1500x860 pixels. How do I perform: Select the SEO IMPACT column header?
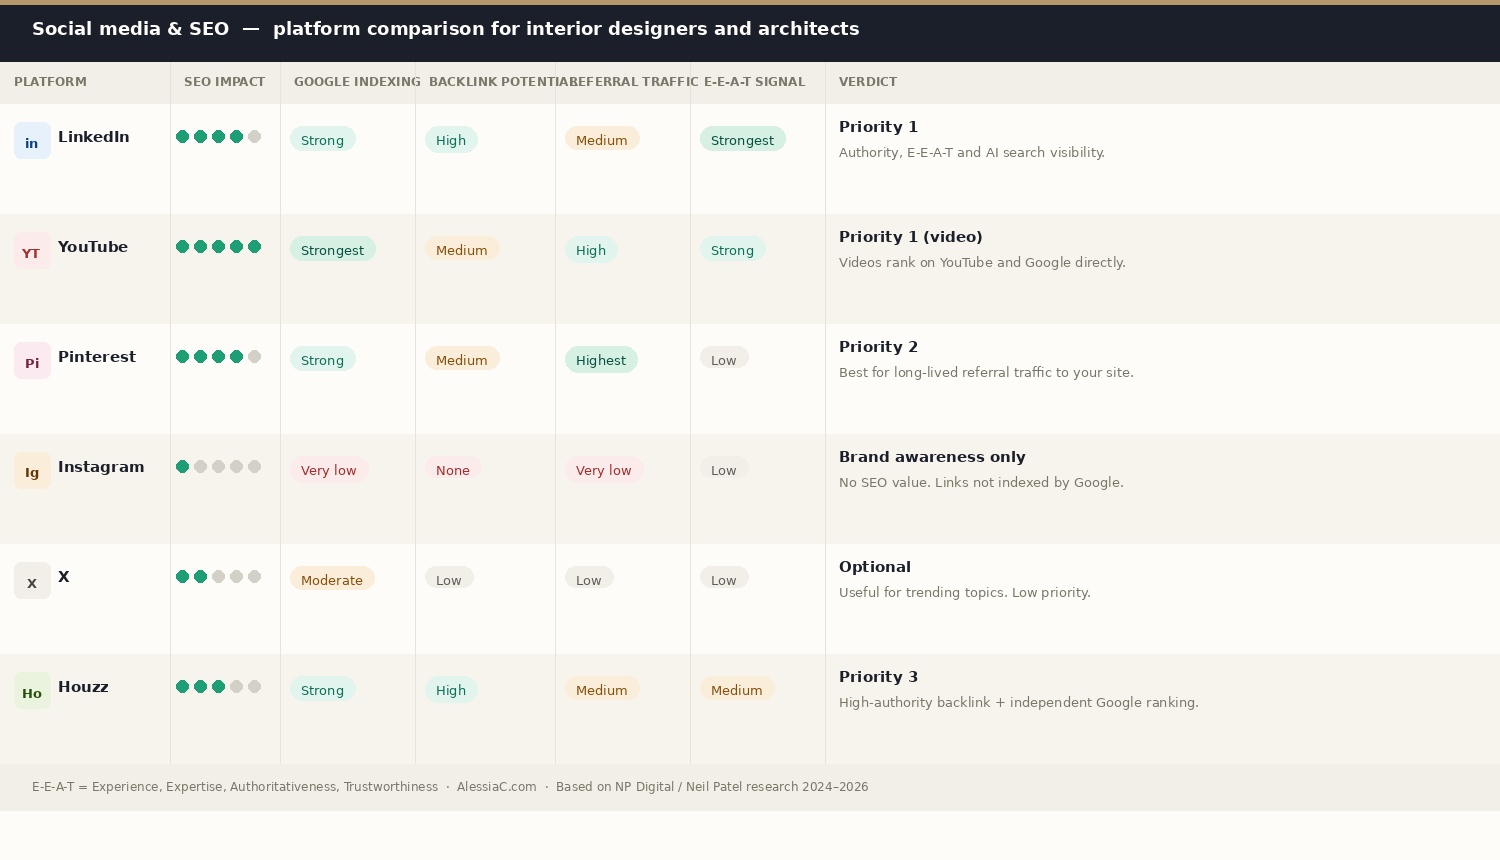(x=224, y=82)
